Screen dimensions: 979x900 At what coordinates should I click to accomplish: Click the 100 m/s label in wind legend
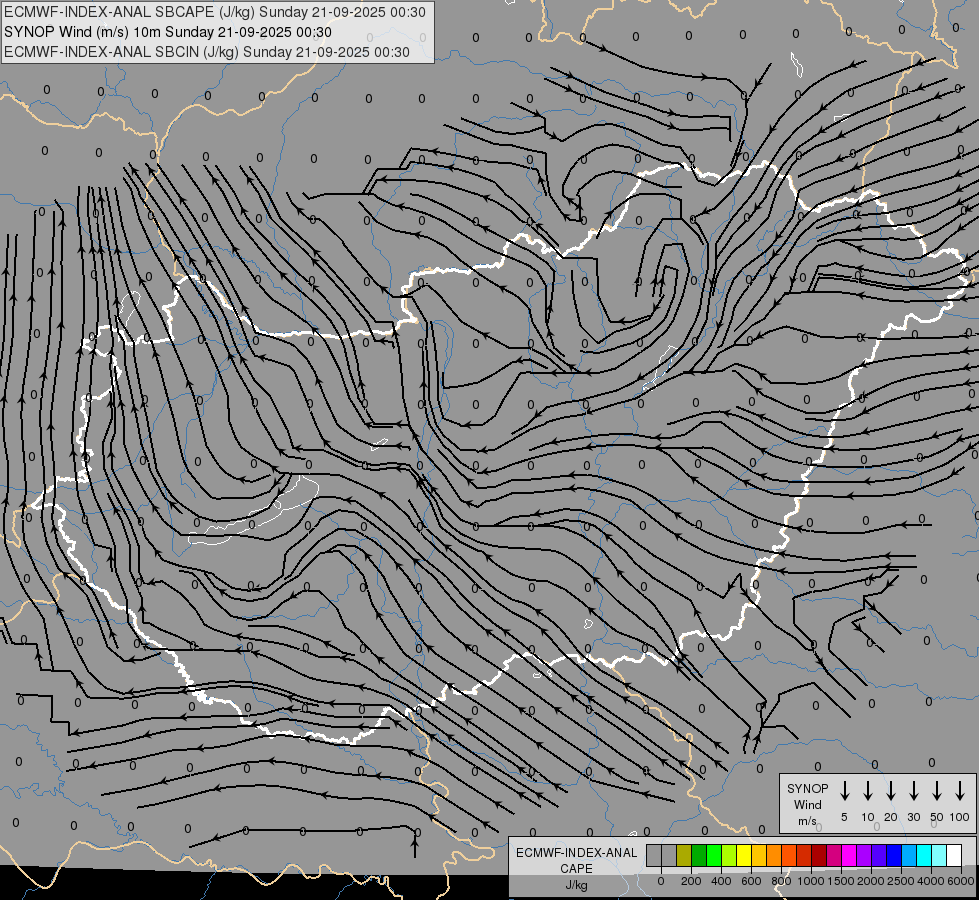pyautogui.click(x=960, y=817)
